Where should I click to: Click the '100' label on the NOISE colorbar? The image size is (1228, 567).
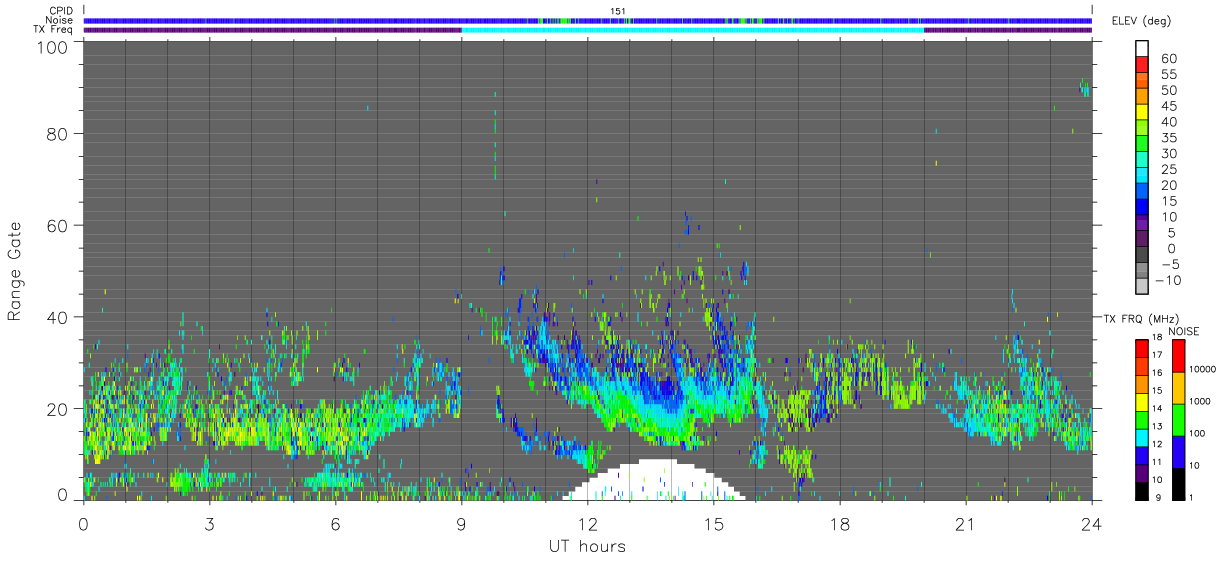coord(1197,433)
